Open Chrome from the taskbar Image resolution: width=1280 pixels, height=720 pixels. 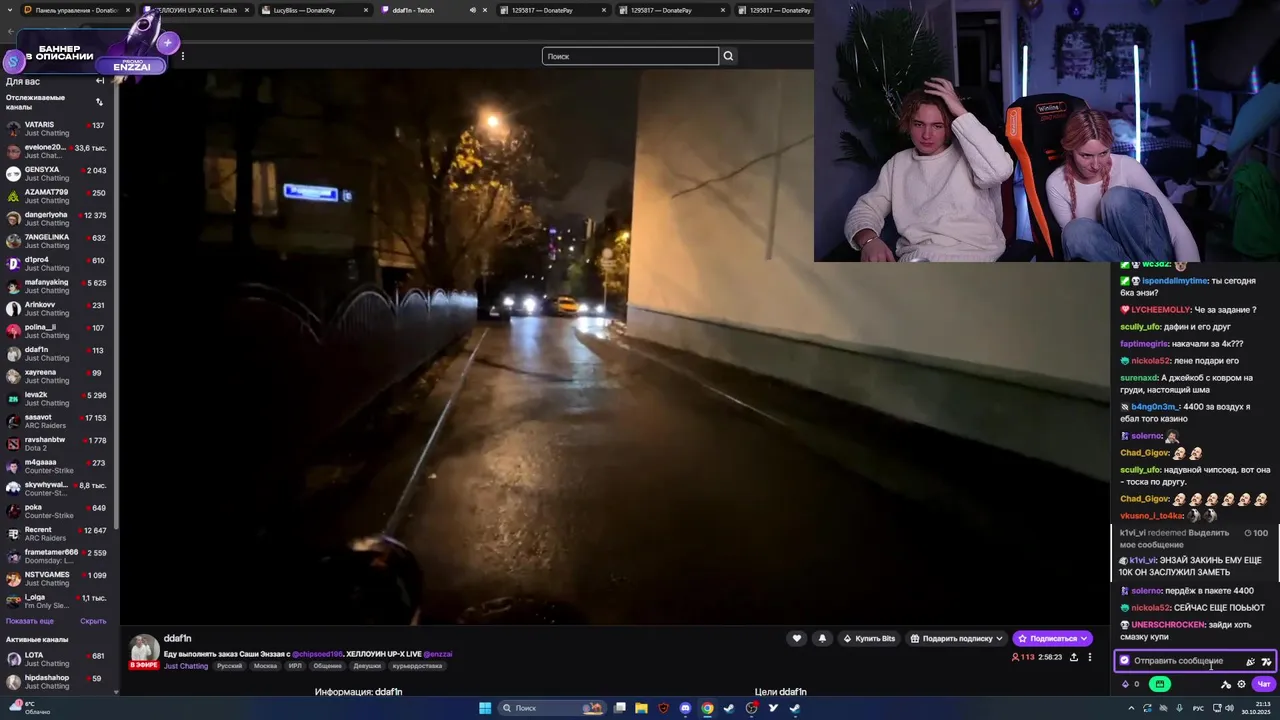coord(707,708)
